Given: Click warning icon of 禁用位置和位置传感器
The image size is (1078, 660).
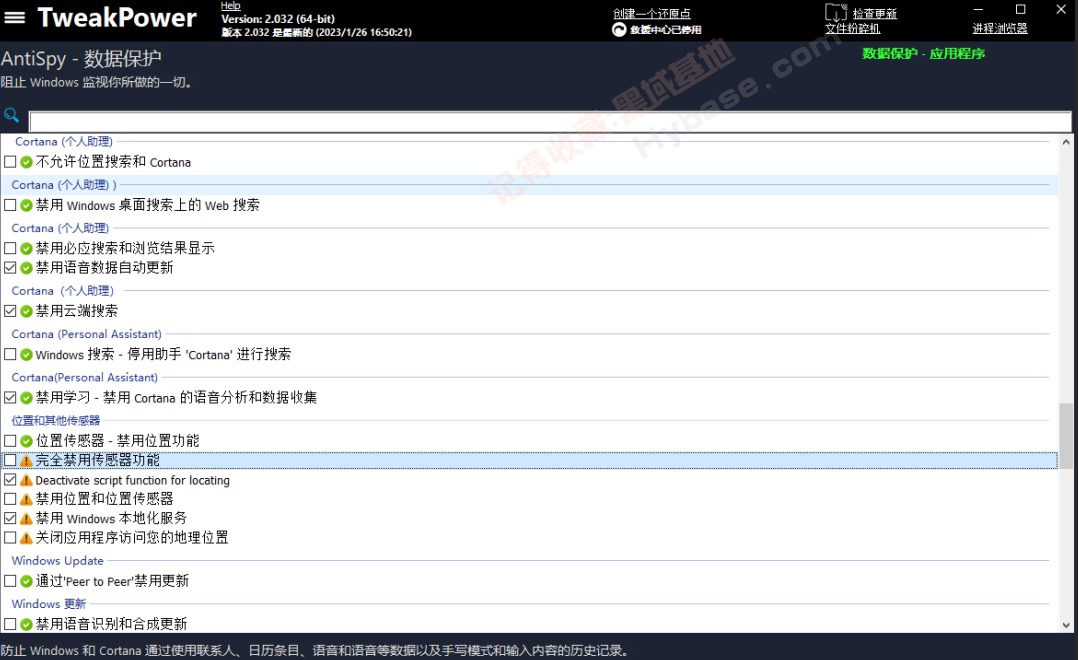Looking at the screenshot, I should point(26,499).
